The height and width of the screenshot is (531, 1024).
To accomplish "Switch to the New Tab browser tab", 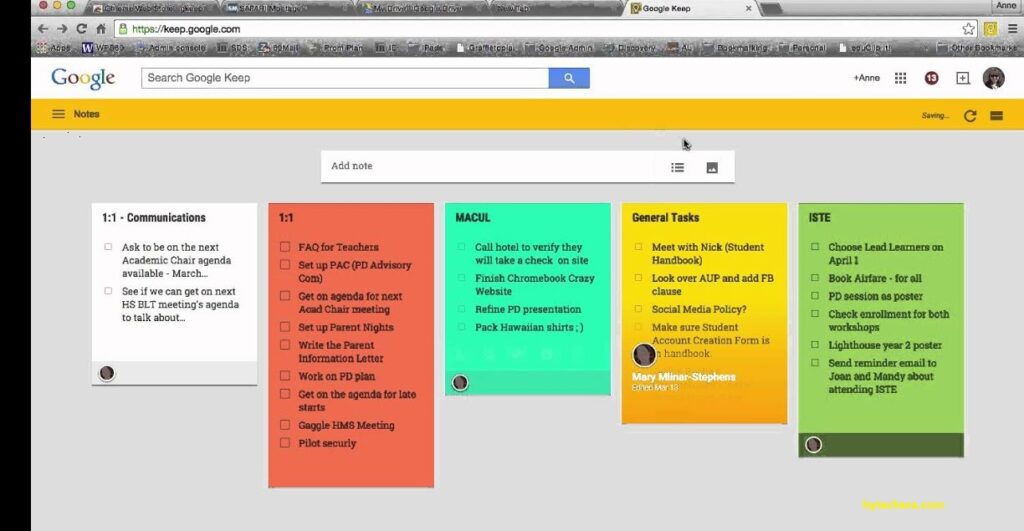I will pos(555,8).
